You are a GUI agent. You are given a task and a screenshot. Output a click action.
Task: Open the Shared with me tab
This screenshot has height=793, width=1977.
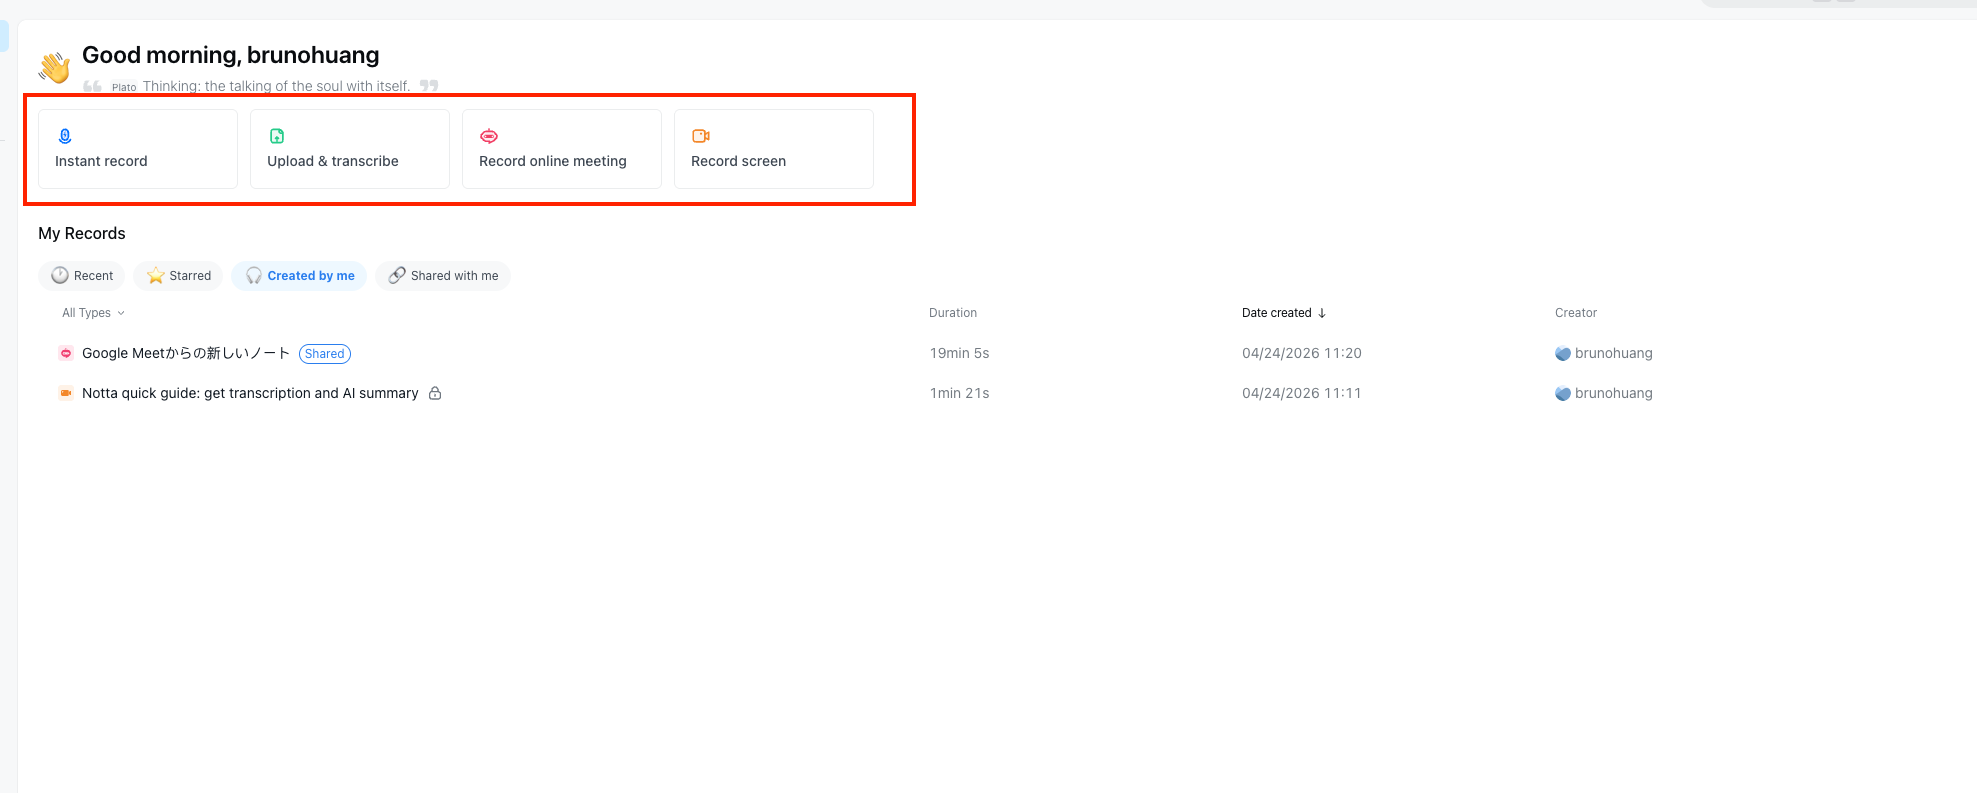click(x=443, y=276)
